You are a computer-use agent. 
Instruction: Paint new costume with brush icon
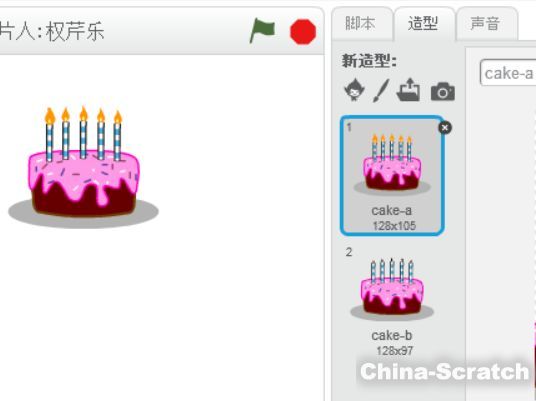coord(381,91)
